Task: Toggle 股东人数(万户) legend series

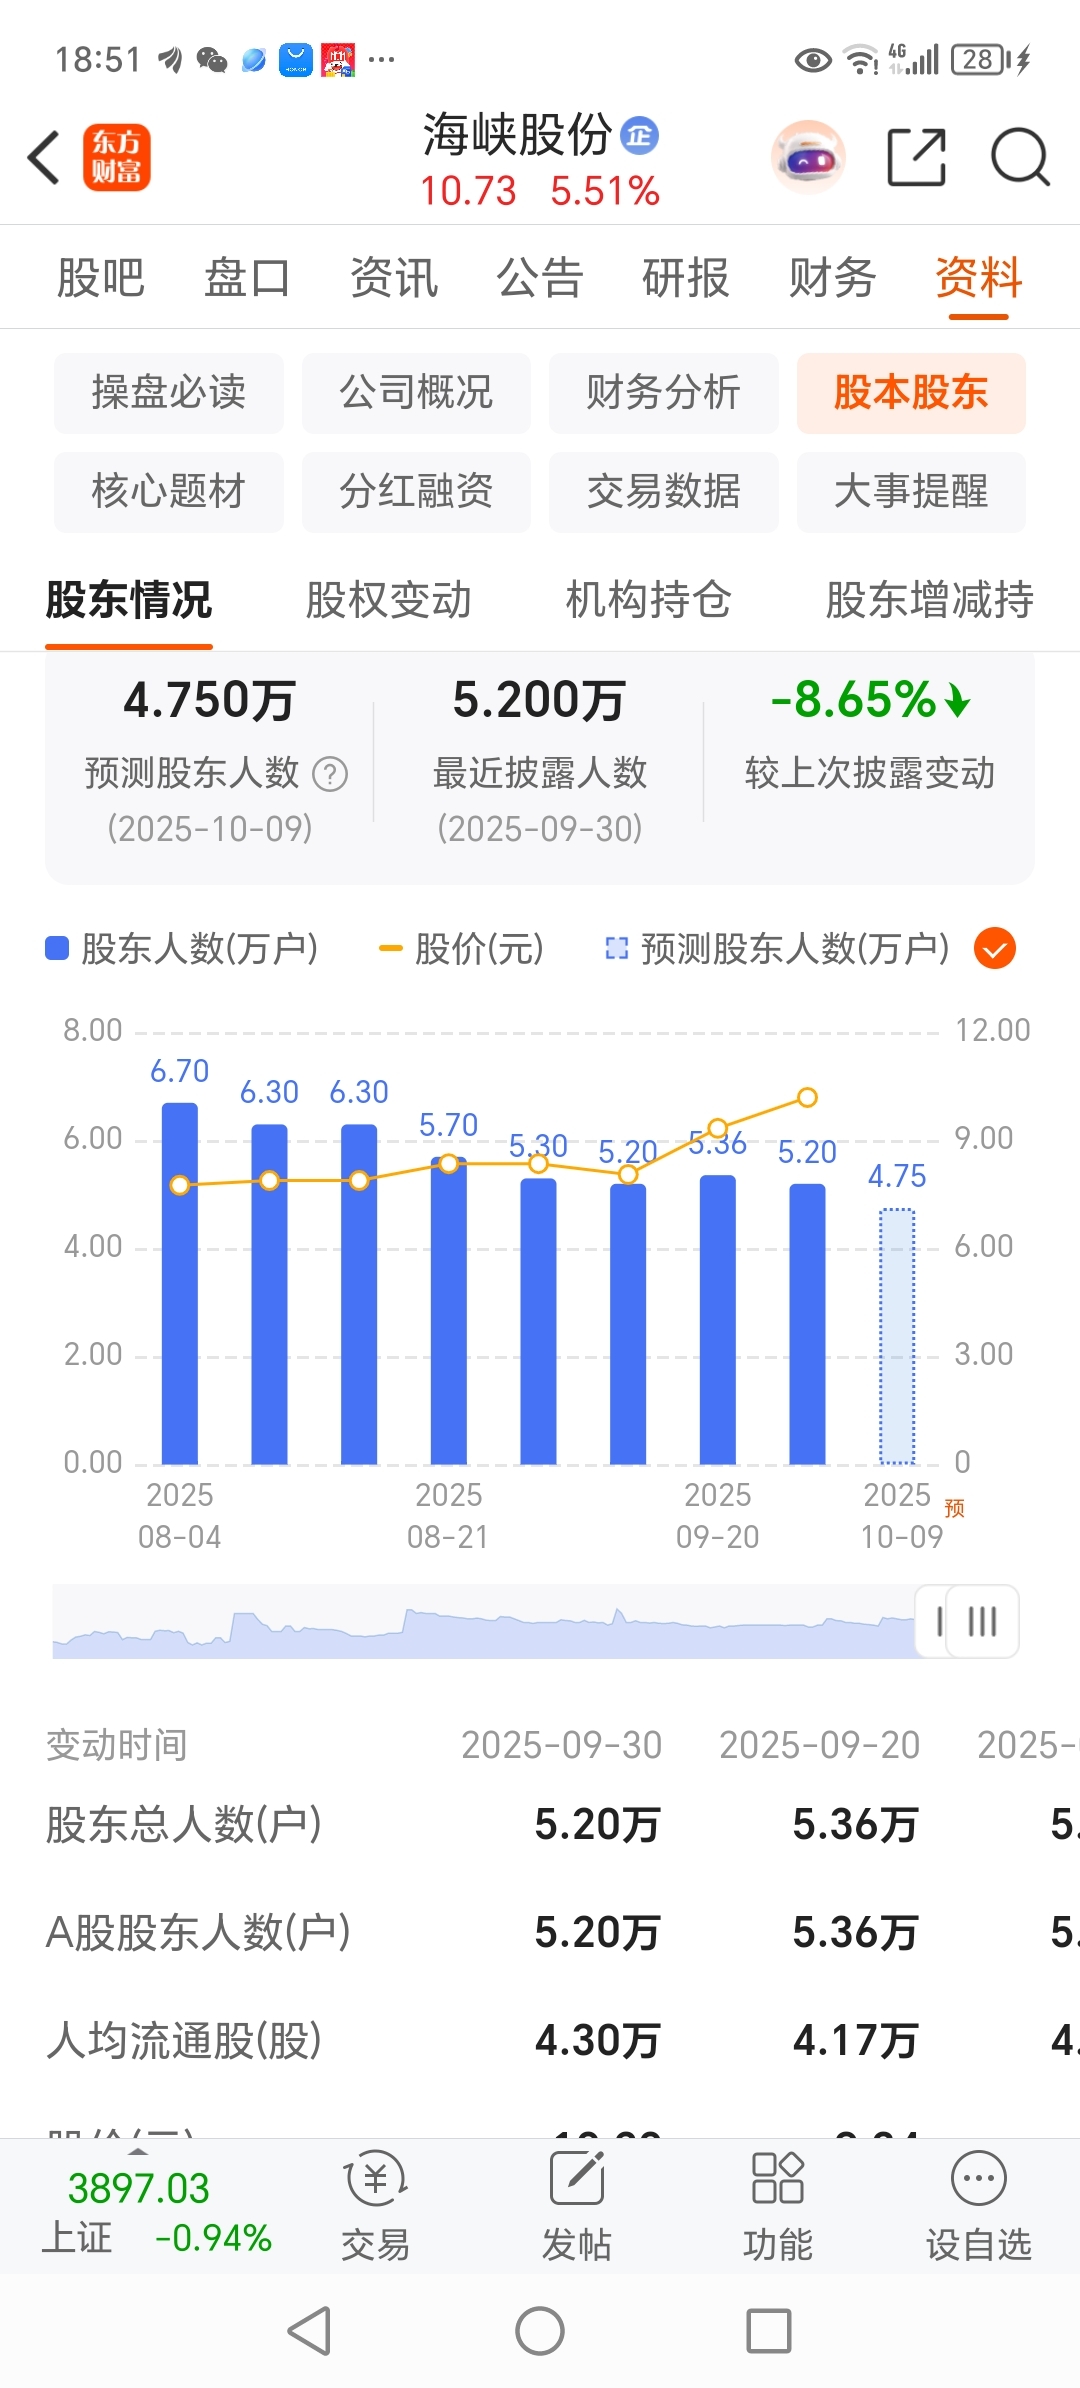Action: (x=182, y=948)
